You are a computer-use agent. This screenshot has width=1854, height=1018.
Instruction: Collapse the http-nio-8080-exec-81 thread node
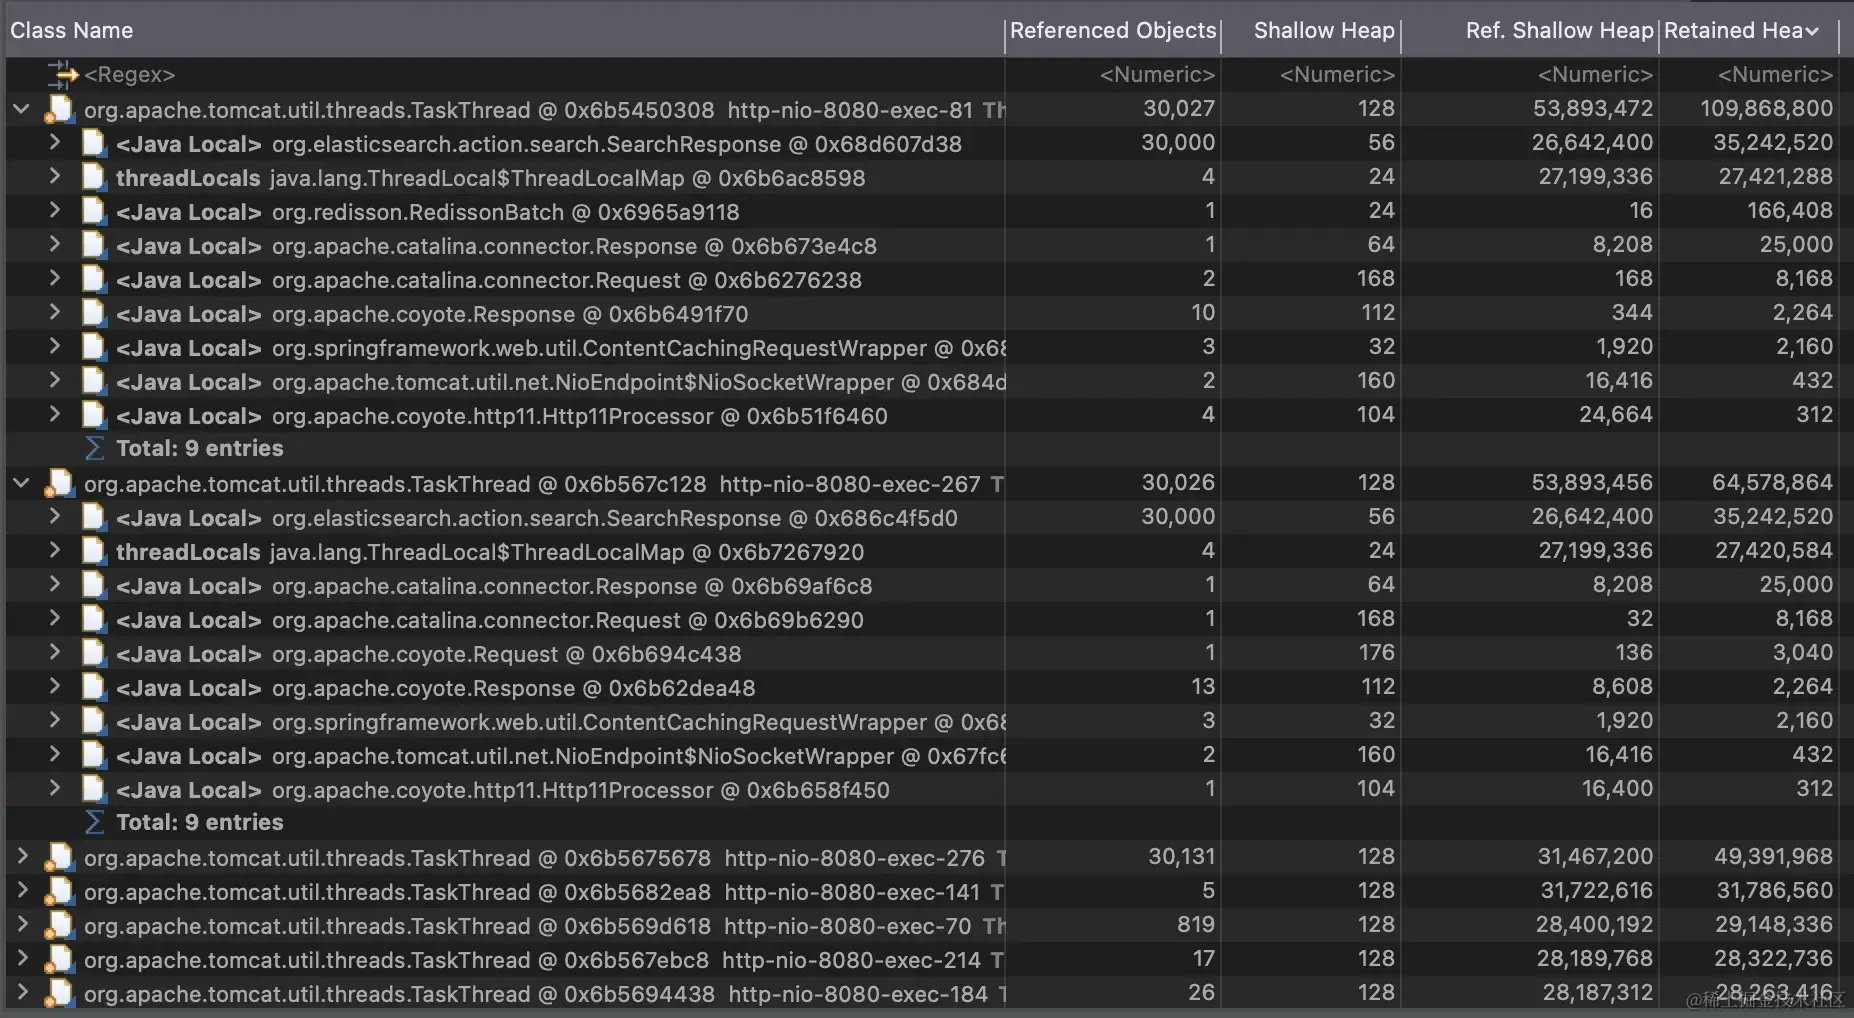(21, 109)
